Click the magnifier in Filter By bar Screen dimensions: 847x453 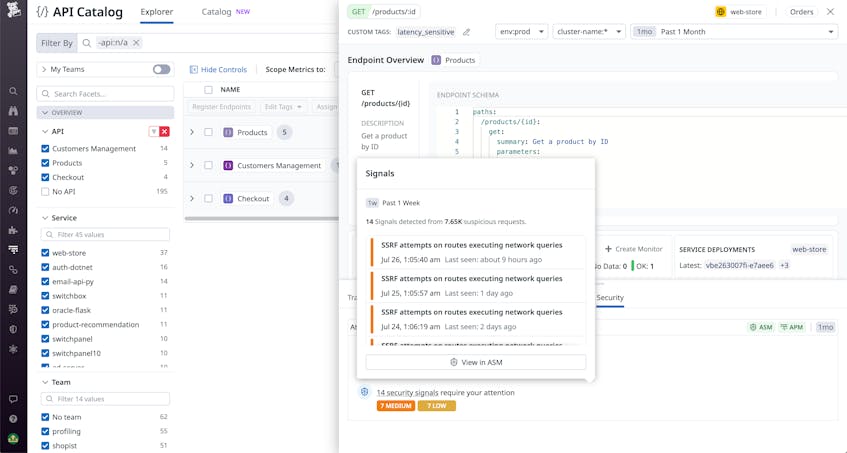click(x=86, y=43)
